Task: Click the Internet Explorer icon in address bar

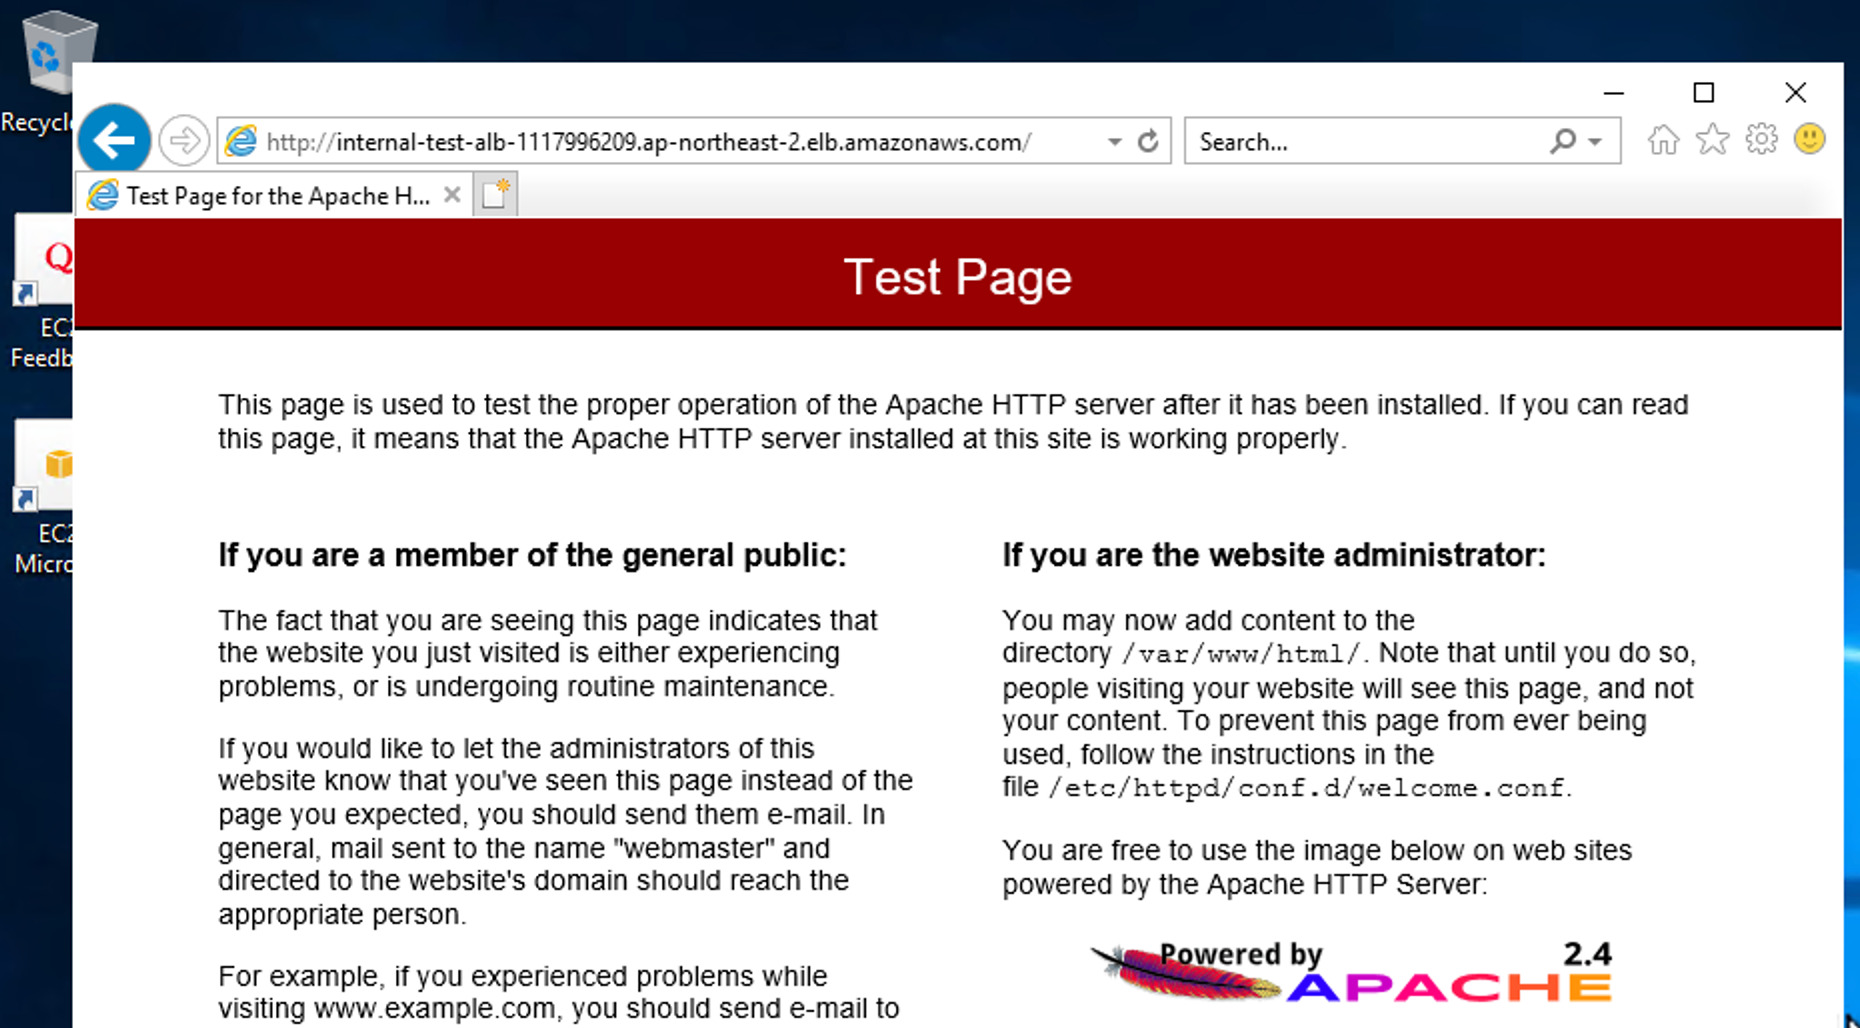Action: click(241, 141)
